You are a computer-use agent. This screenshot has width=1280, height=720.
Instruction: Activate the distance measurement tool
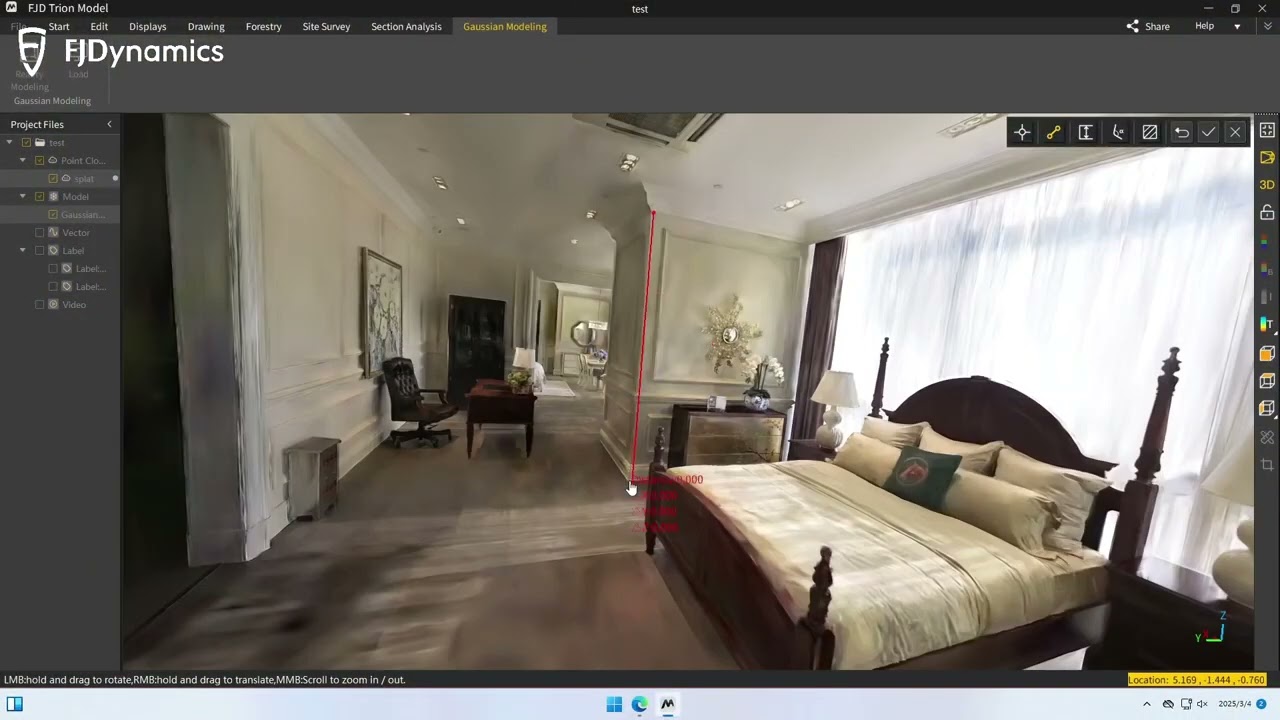point(1054,132)
